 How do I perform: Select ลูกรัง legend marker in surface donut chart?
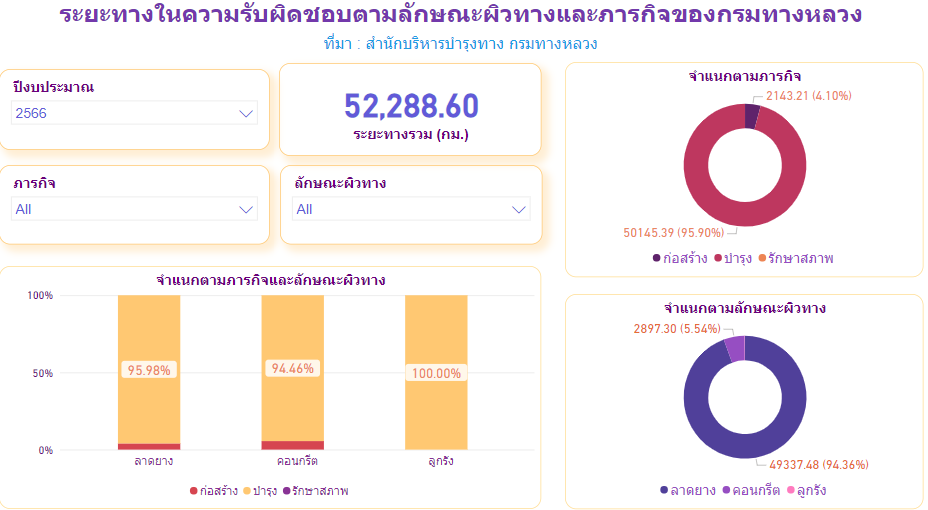coord(791,490)
